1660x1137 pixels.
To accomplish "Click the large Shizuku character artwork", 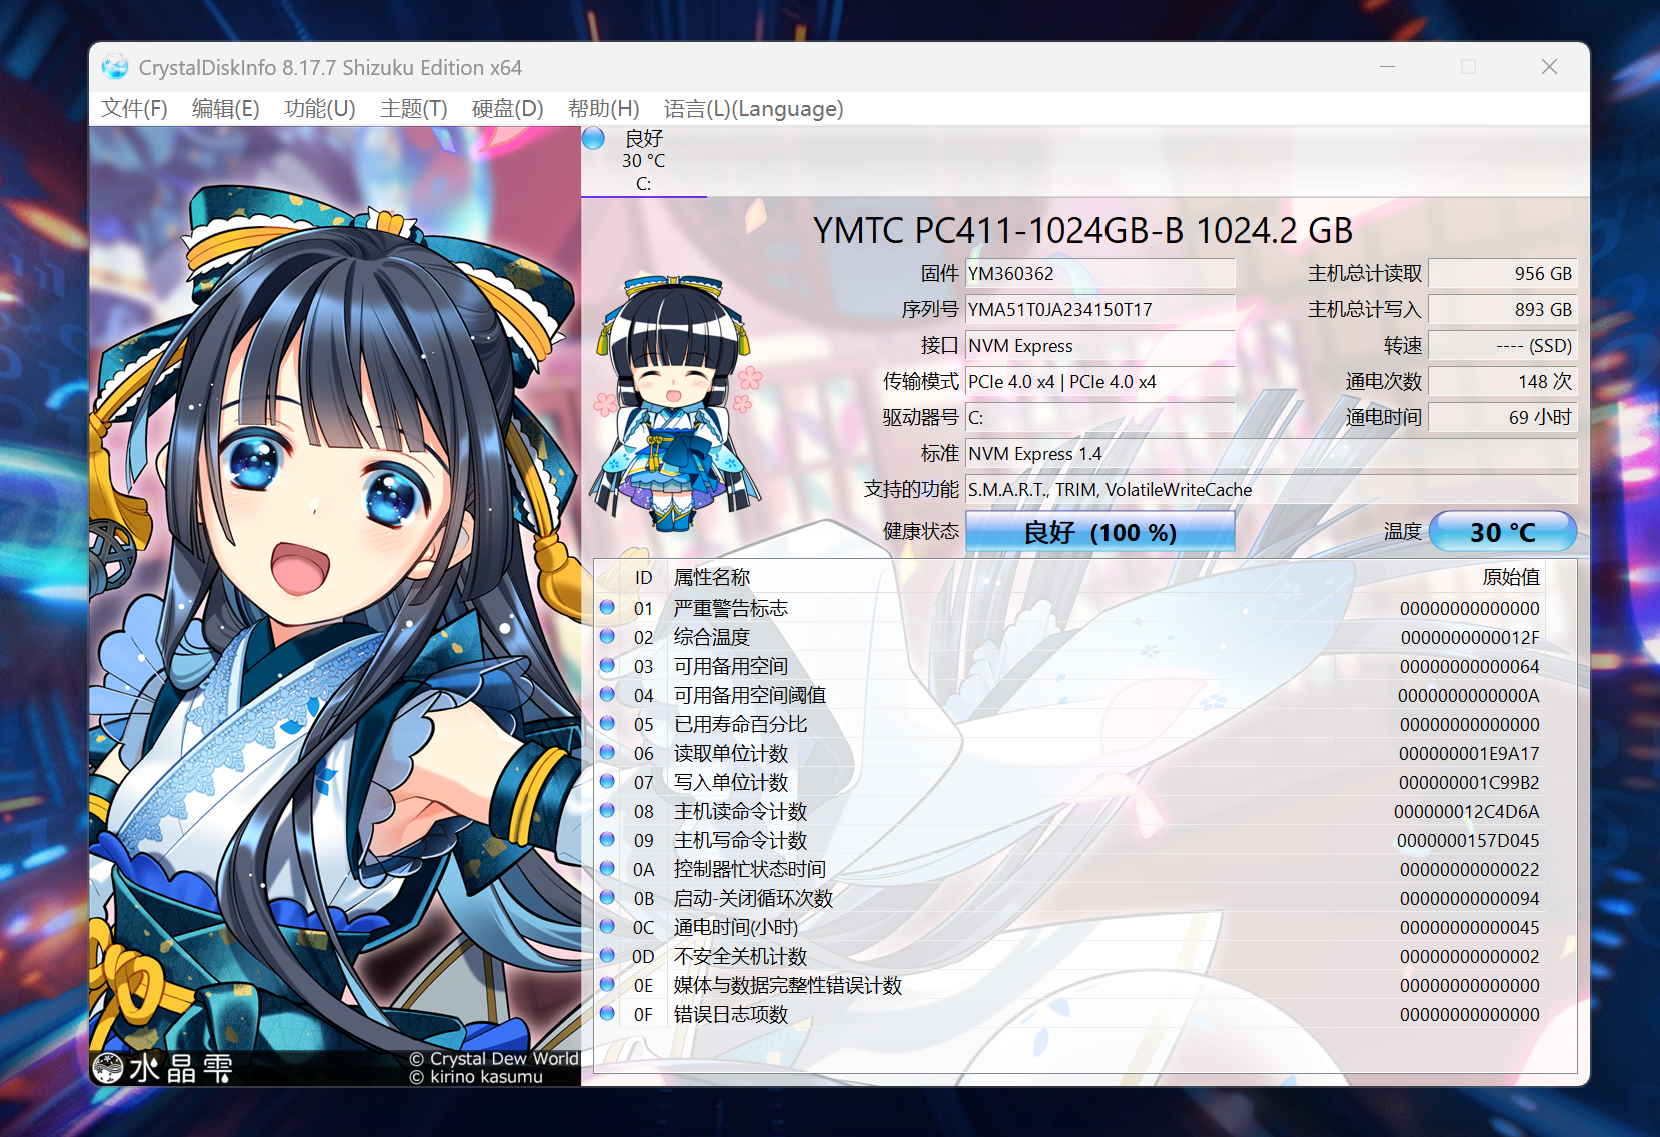I will click(x=335, y=606).
